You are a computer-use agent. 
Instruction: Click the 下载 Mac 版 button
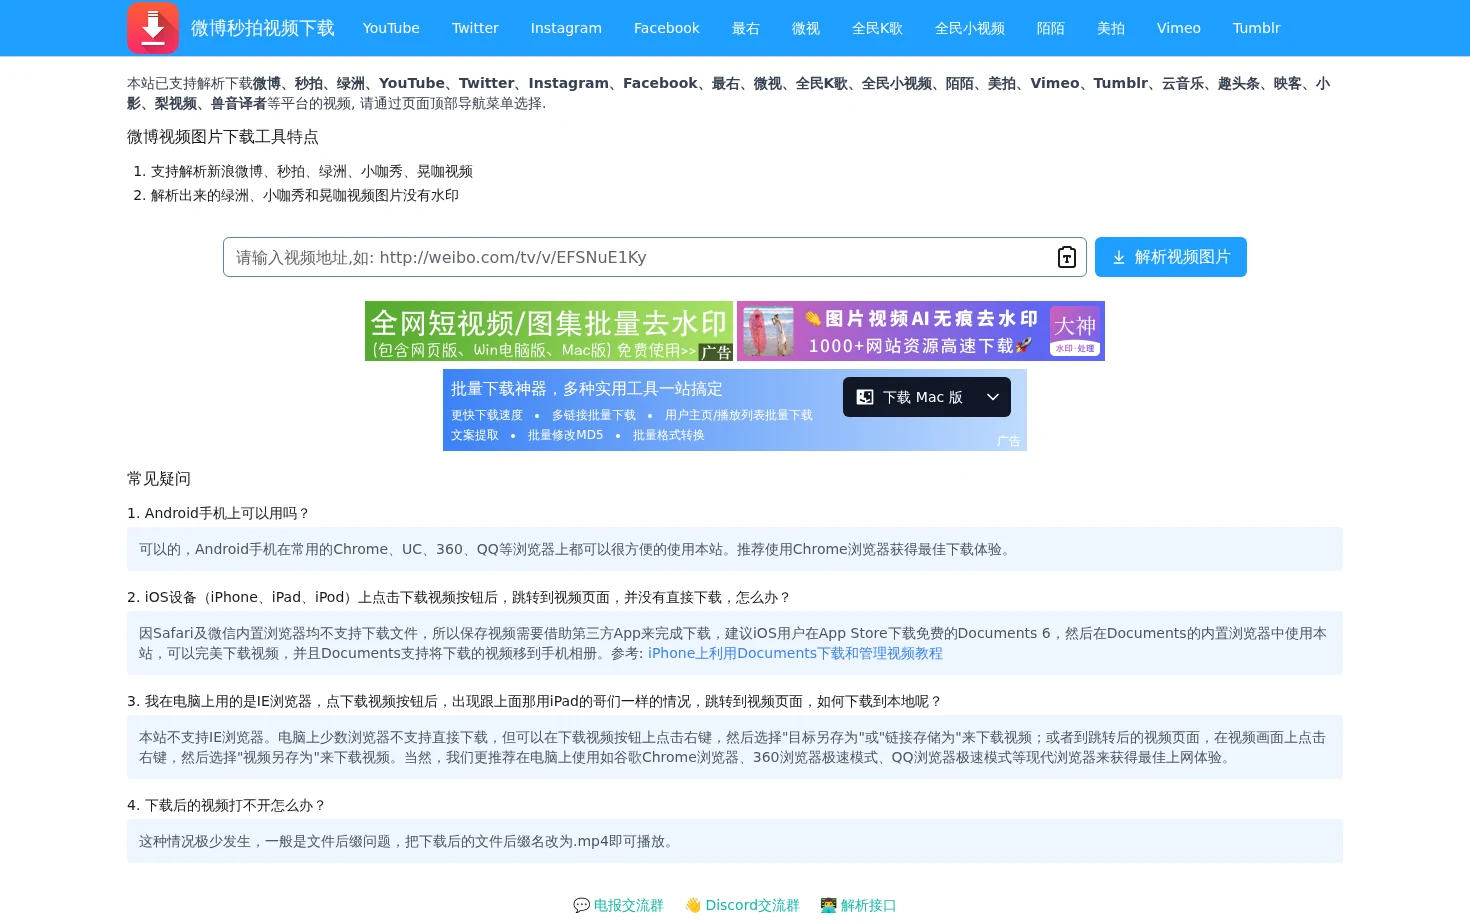pyautogui.click(x=910, y=397)
